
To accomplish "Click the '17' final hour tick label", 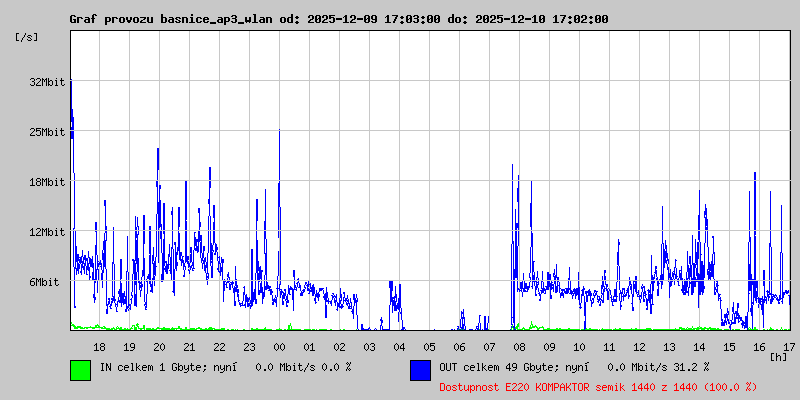I will (789, 347).
